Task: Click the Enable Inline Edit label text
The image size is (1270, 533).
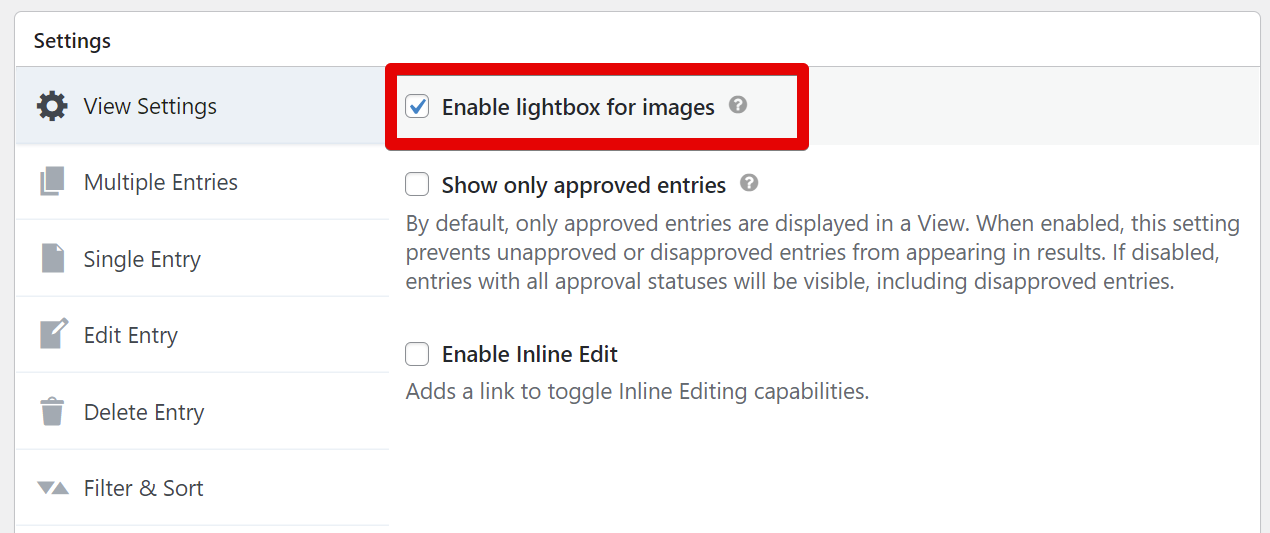Action: pos(530,354)
